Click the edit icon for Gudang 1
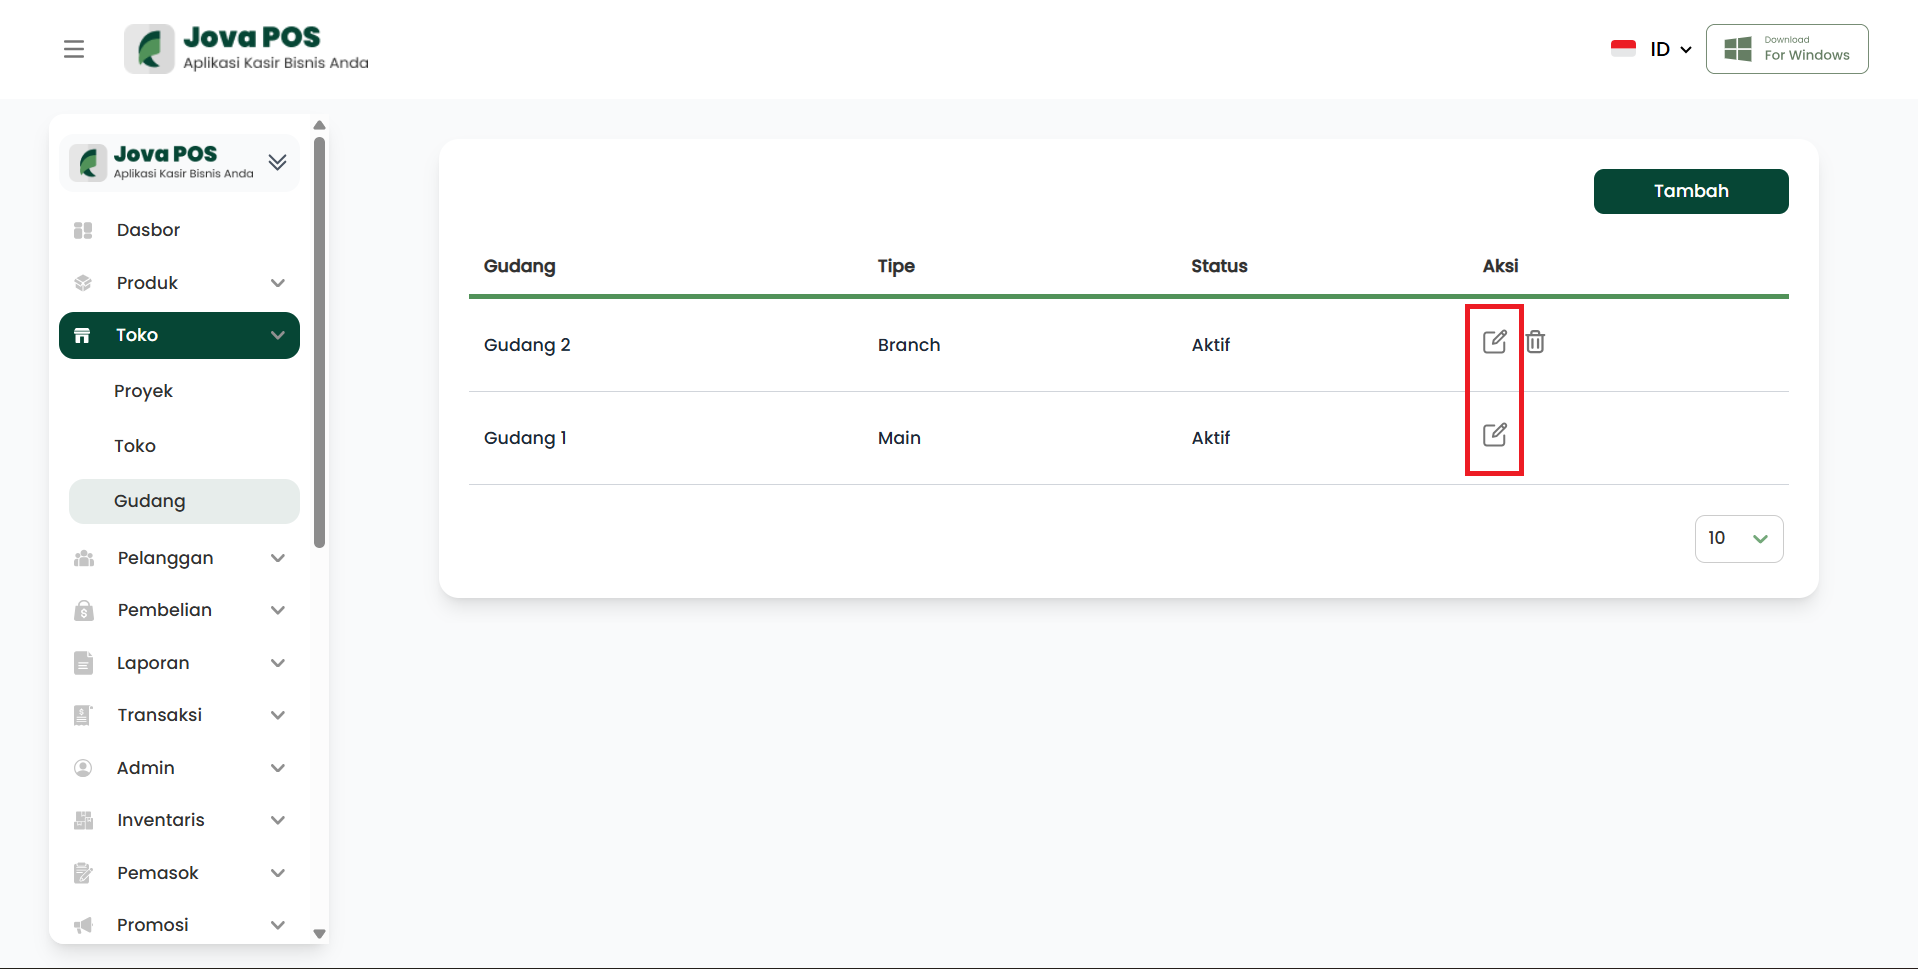Screen dimensions: 1918x969 [x=1494, y=435]
